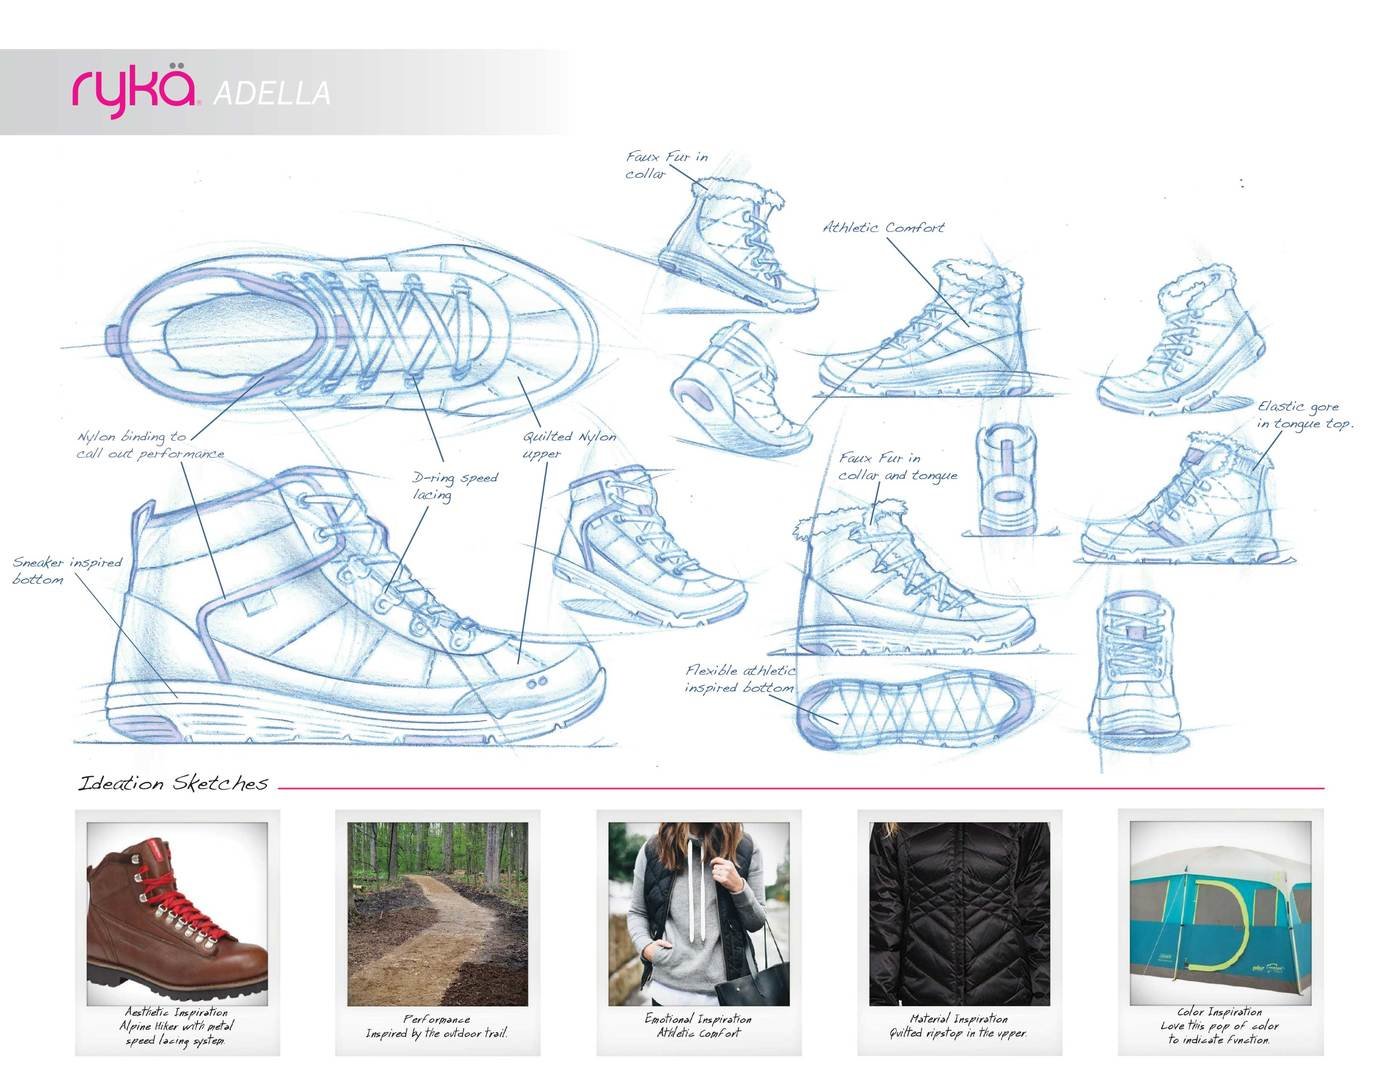
Task: Select the top-down shoe sketch
Action: pos(360,325)
